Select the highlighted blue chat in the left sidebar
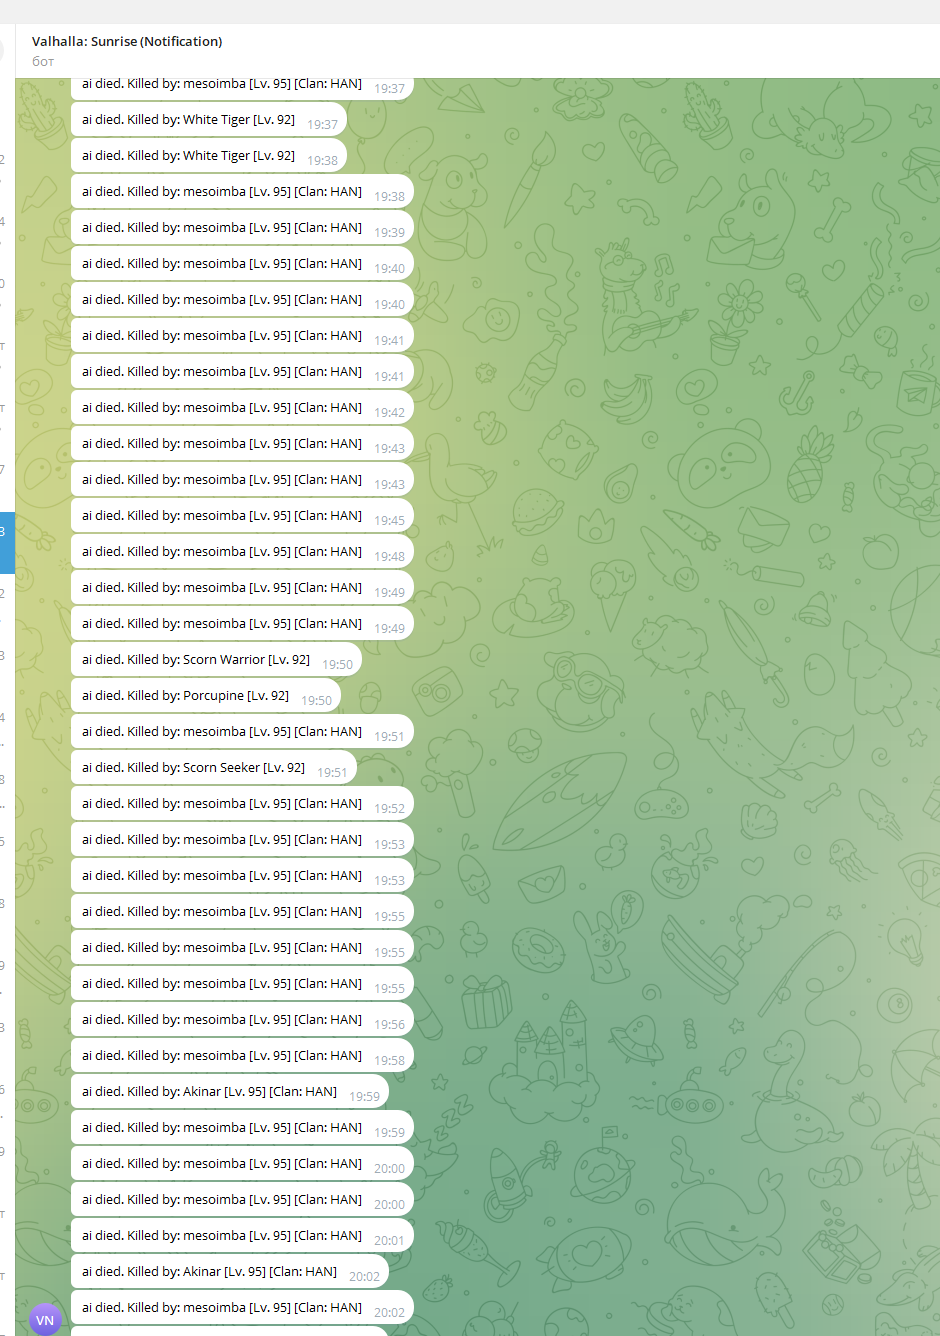This screenshot has width=940, height=1336. (x=7, y=542)
